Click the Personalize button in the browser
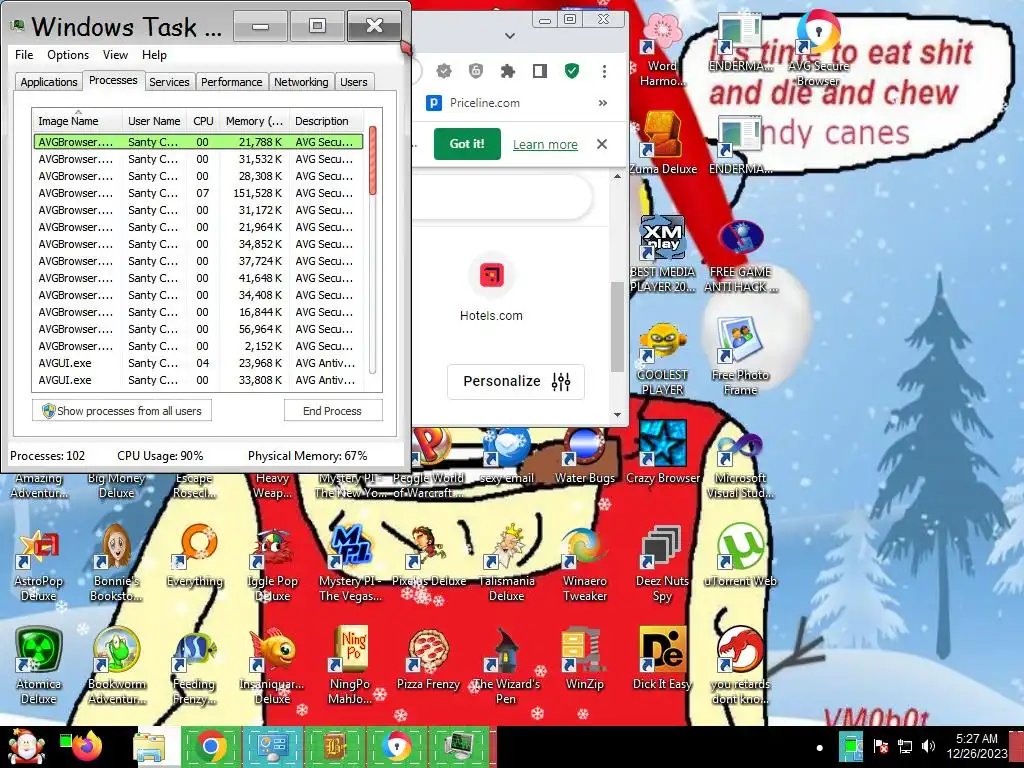Viewport: 1024px width, 768px height. tap(516, 381)
